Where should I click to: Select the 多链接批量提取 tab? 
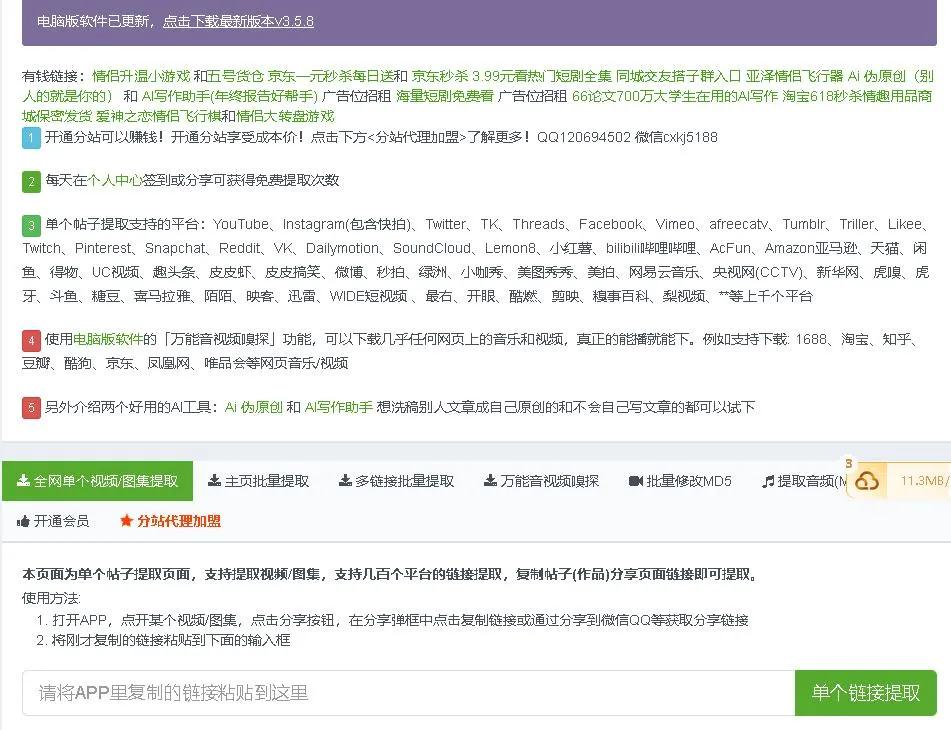point(396,481)
